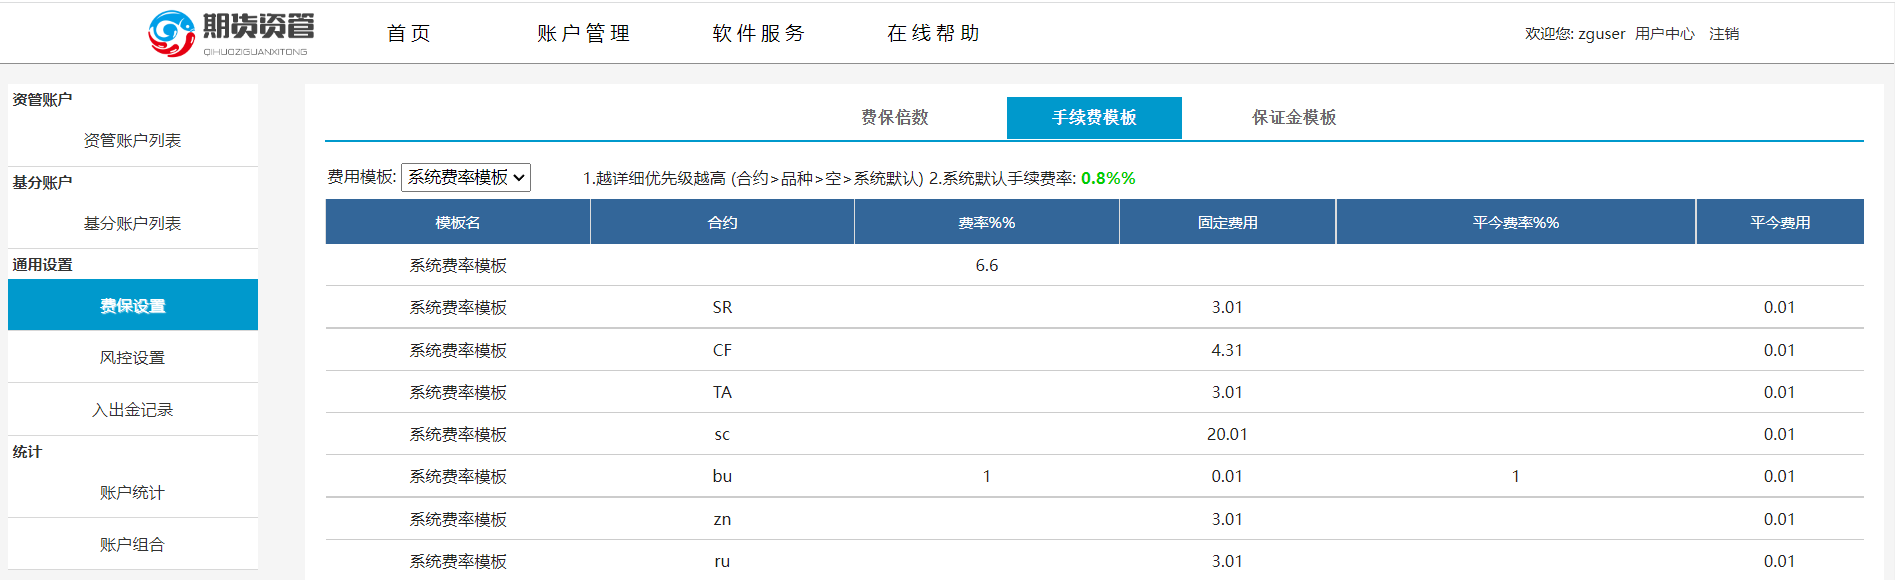Click the 注销 logout link
The height and width of the screenshot is (580, 1895).
(1723, 34)
